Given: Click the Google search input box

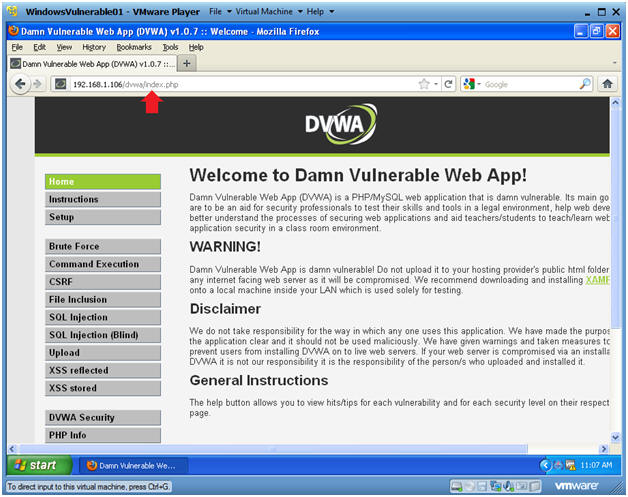Looking at the screenshot, I should pyautogui.click(x=531, y=84).
